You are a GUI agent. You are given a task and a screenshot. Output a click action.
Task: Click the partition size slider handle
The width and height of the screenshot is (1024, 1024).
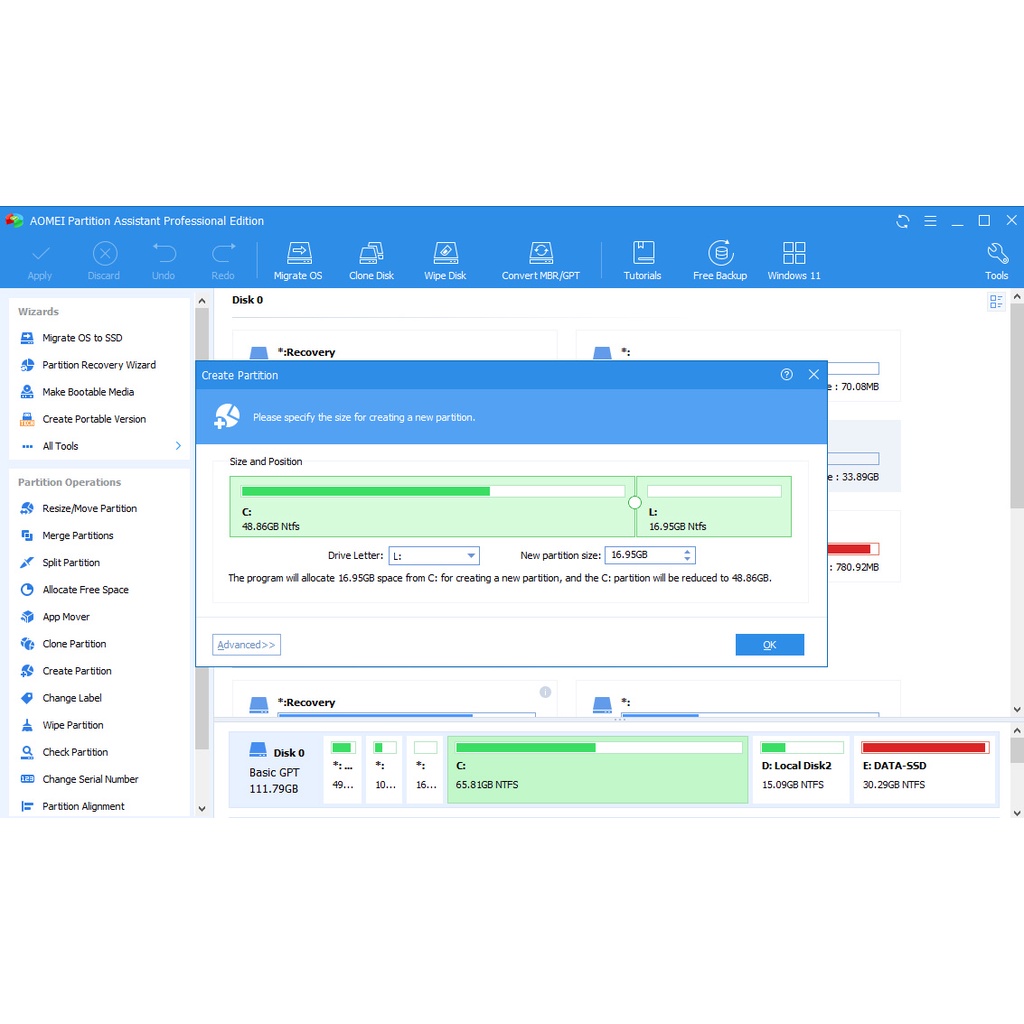pyautogui.click(x=635, y=503)
